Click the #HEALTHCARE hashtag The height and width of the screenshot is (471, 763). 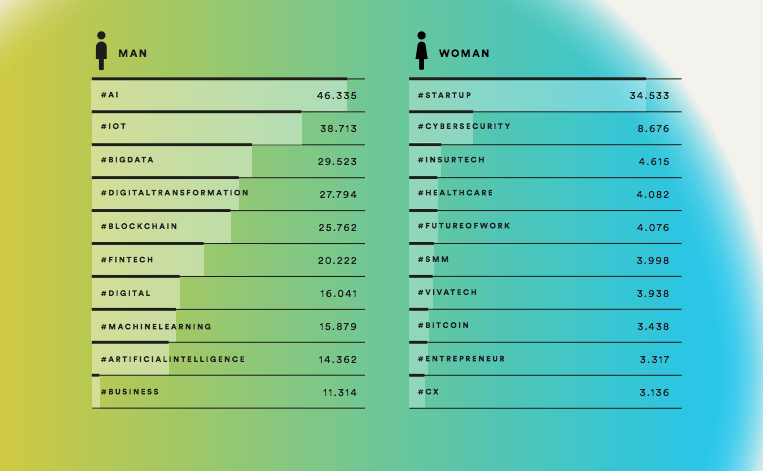pos(455,193)
